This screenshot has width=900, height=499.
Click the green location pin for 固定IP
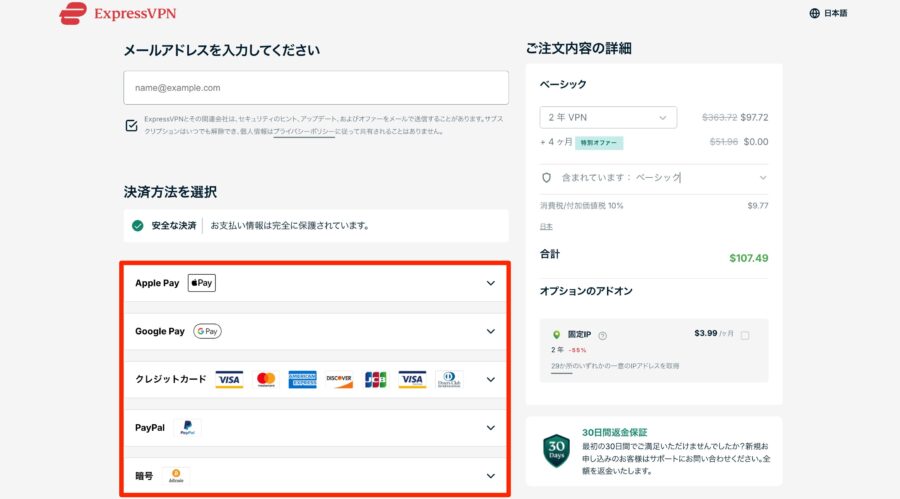pos(556,334)
